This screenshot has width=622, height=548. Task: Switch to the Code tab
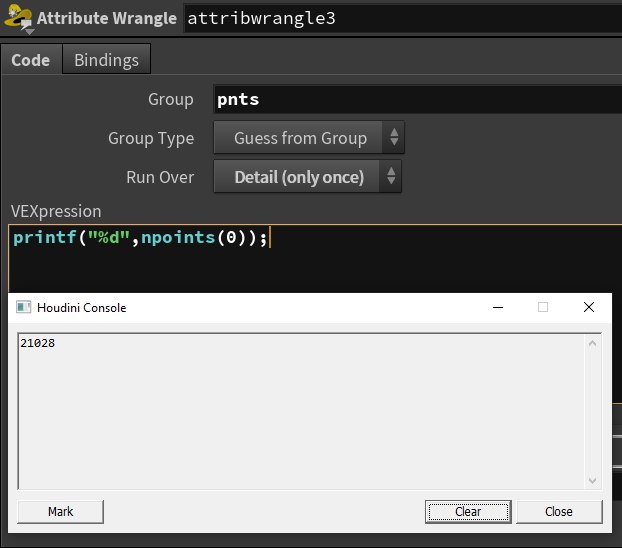pyautogui.click(x=31, y=60)
